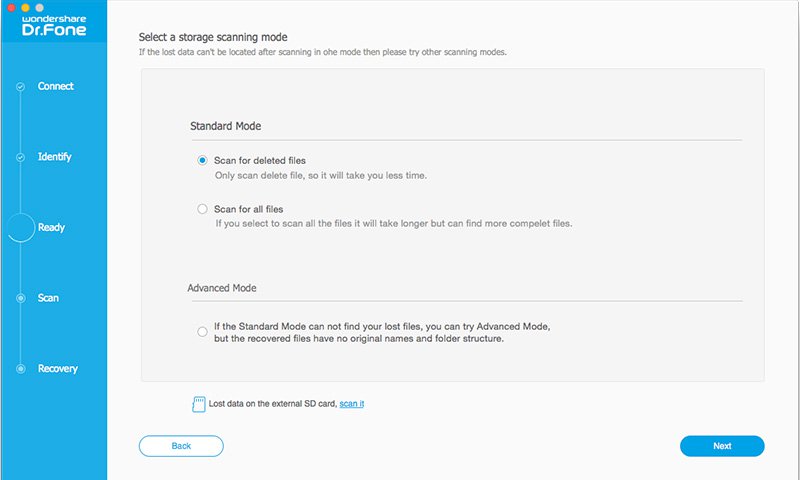Click the red close window button

pos(11,7)
